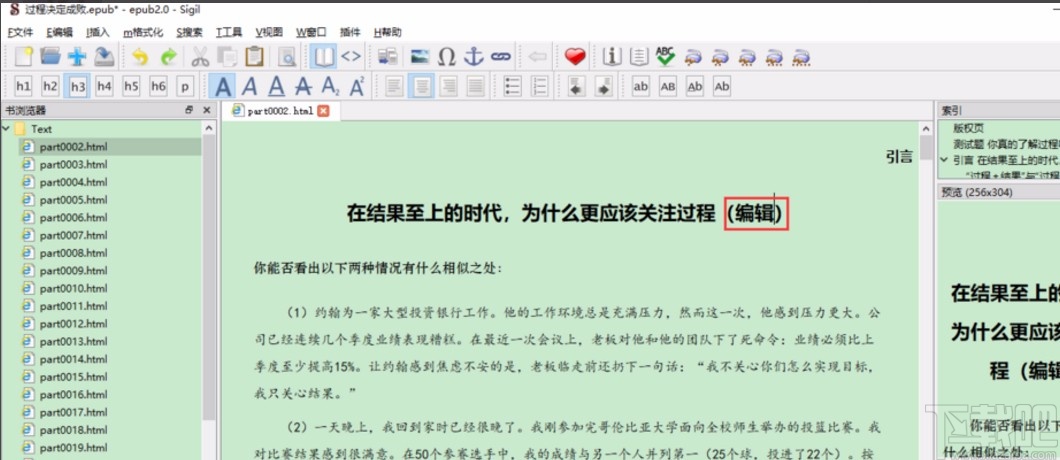Collapse the Text folder in book browser
1060x460 pixels.
(x=6, y=129)
